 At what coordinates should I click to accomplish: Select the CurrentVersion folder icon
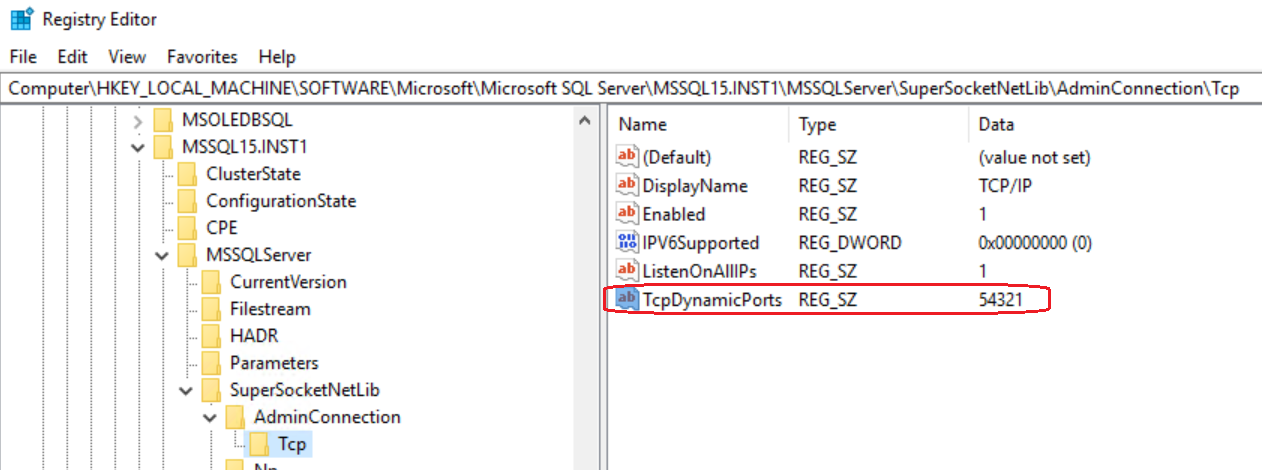212,282
